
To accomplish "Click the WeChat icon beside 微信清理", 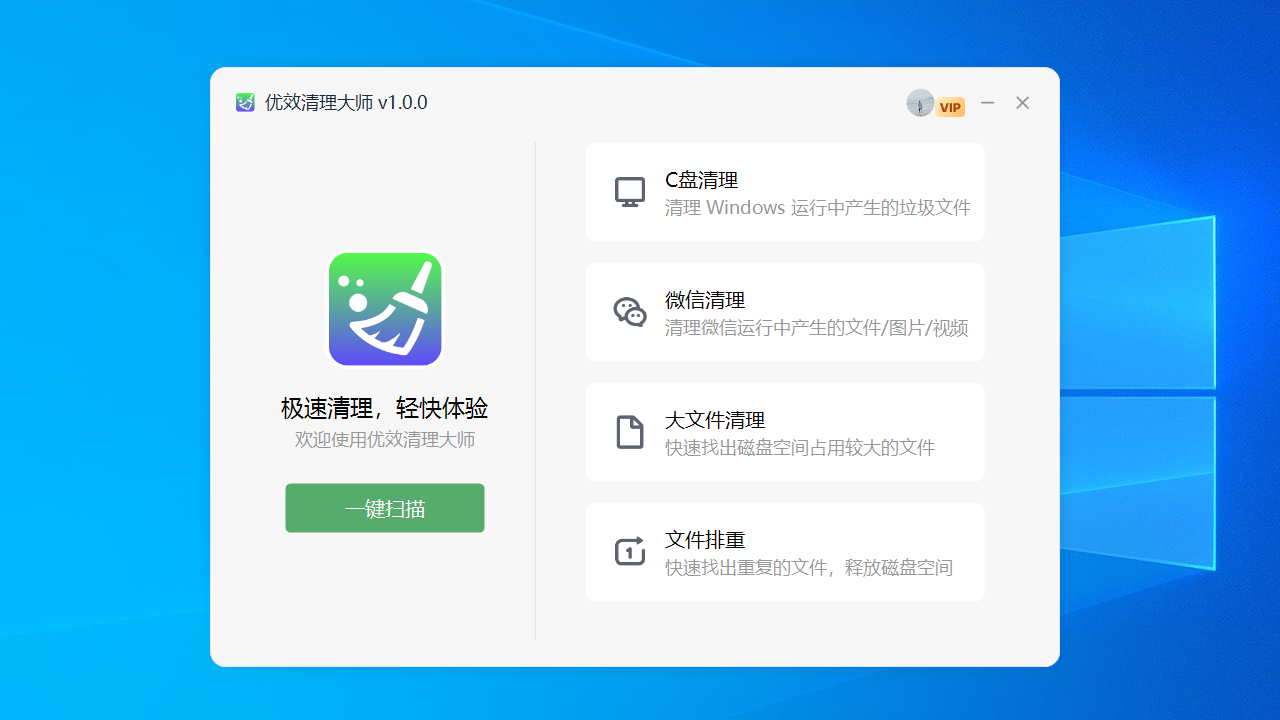I will point(629,311).
